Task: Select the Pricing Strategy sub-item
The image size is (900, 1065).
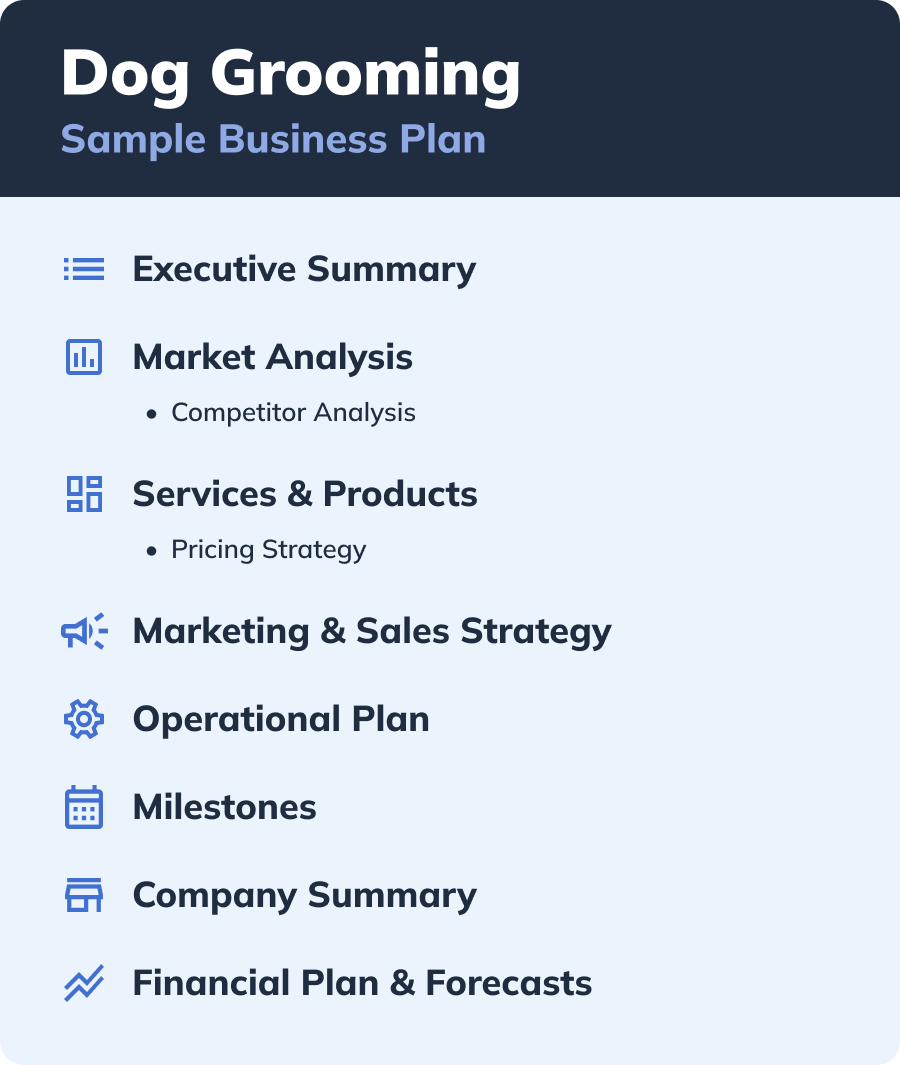Action: tap(268, 549)
